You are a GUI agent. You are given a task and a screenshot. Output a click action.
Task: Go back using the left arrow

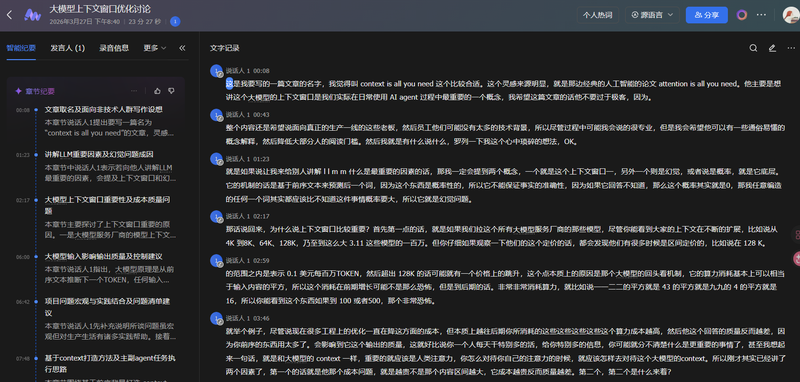[x=9, y=15]
